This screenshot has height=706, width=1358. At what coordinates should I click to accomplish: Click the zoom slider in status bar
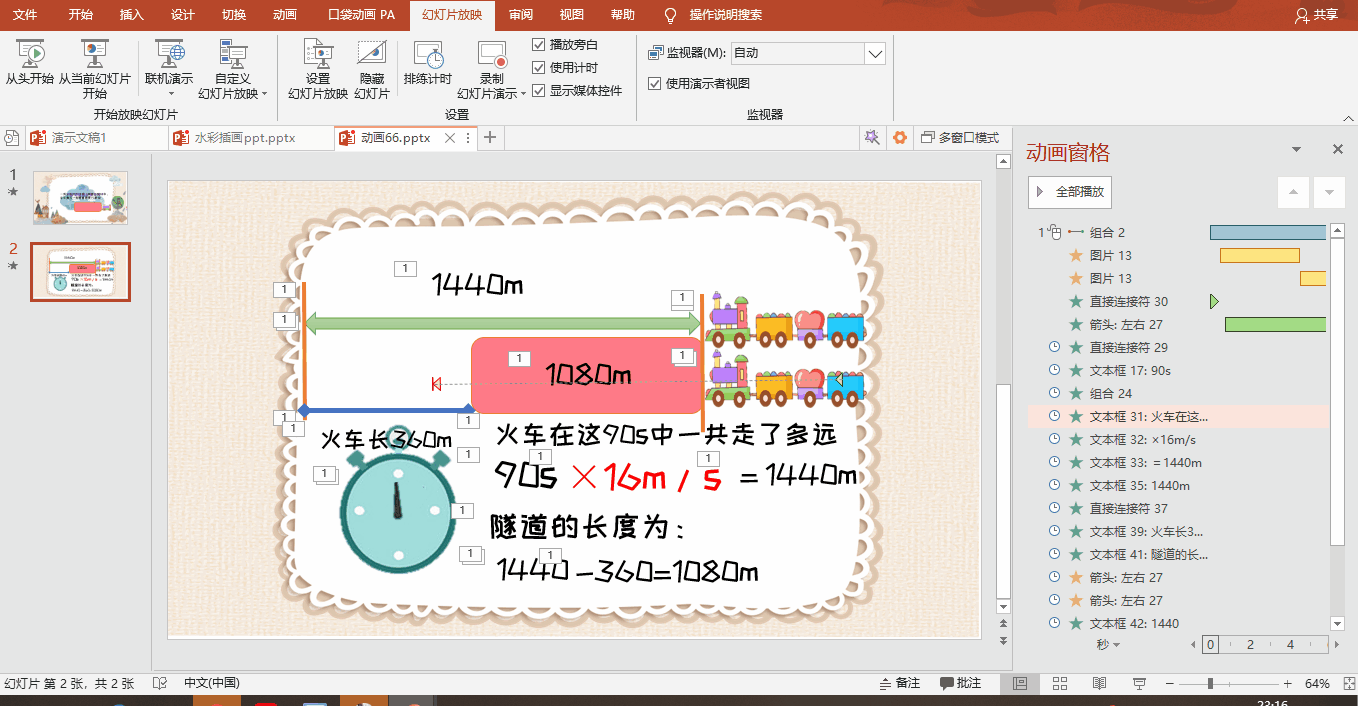tap(1210, 684)
